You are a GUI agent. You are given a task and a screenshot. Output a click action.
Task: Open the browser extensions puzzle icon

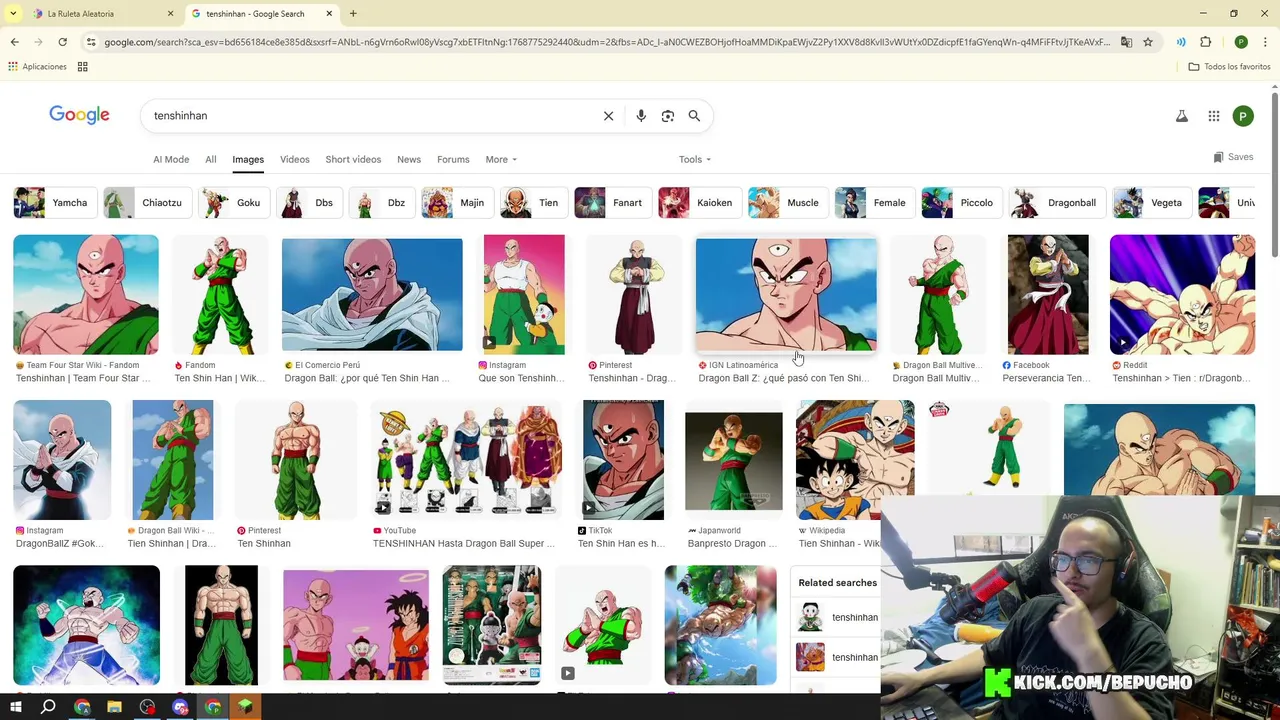pyautogui.click(x=1206, y=42)
